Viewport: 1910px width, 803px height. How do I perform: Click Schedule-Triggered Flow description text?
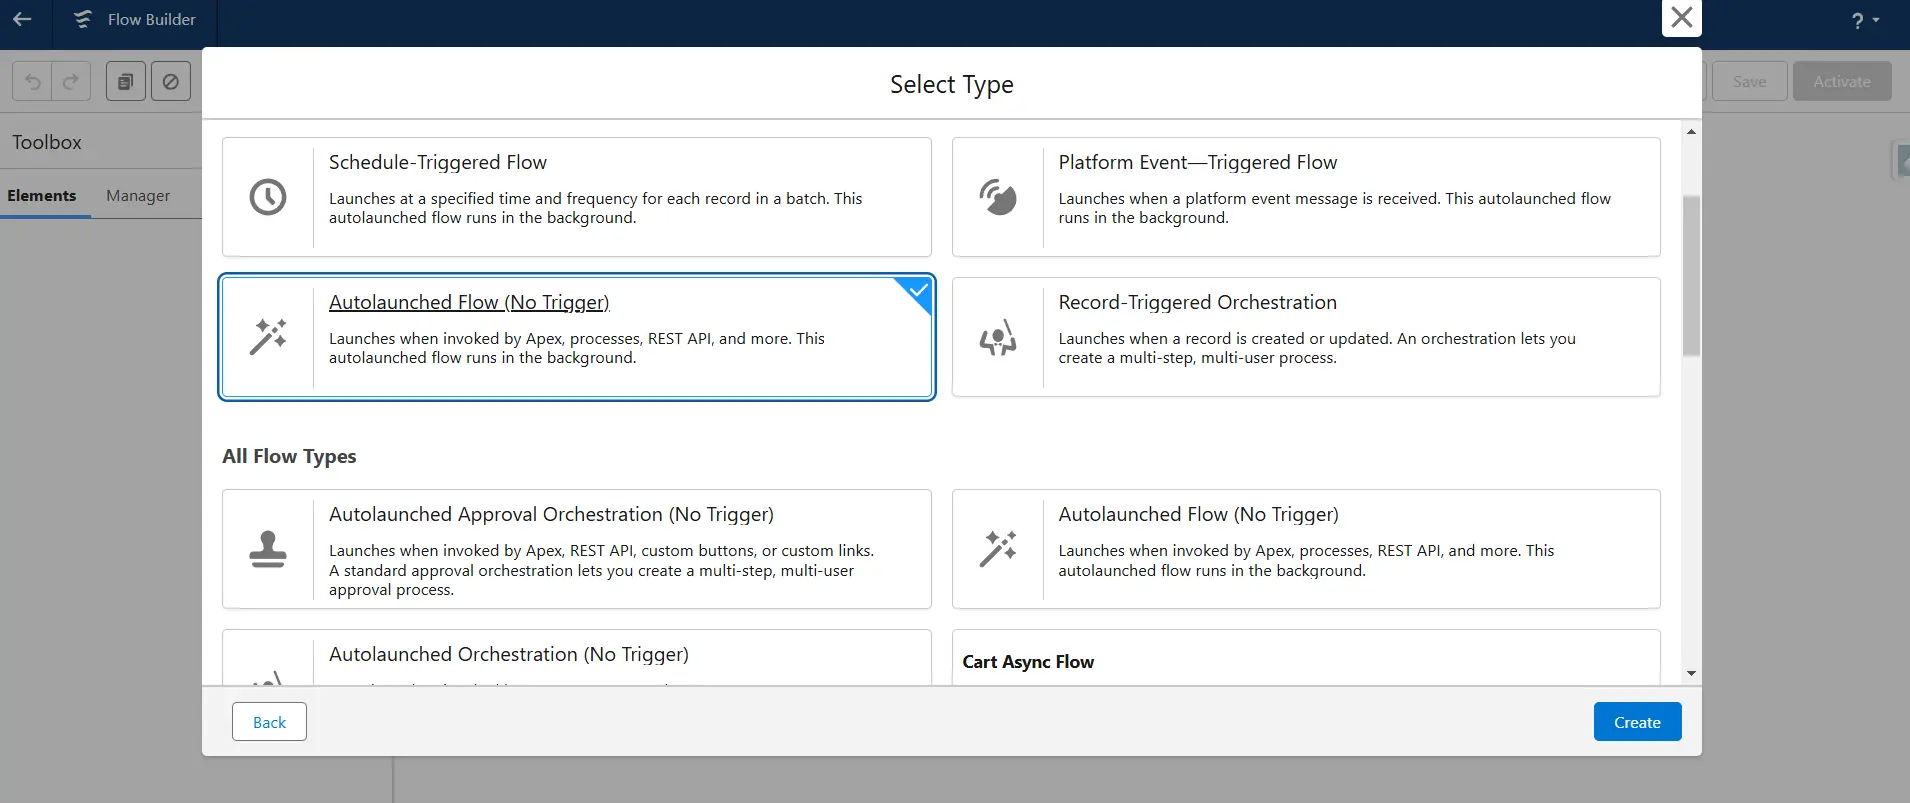(595, 208)
